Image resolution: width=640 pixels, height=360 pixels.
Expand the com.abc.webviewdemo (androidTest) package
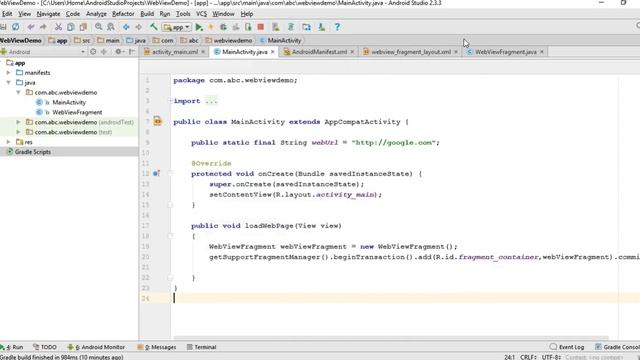click(18, 122)
